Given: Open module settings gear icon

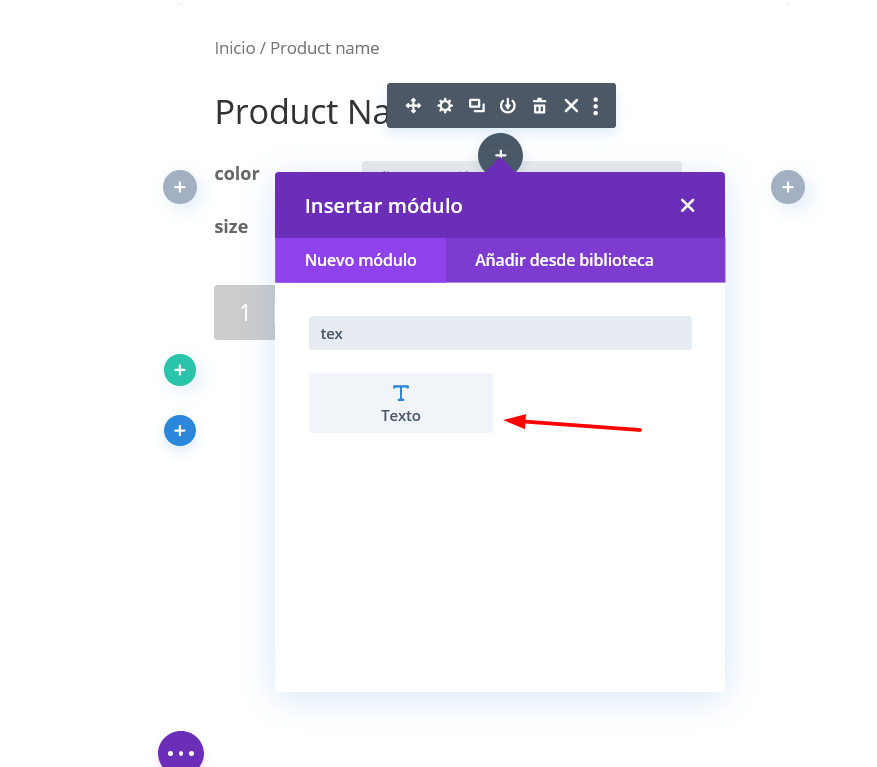Looking at the screenshot, I should [445, 105].
